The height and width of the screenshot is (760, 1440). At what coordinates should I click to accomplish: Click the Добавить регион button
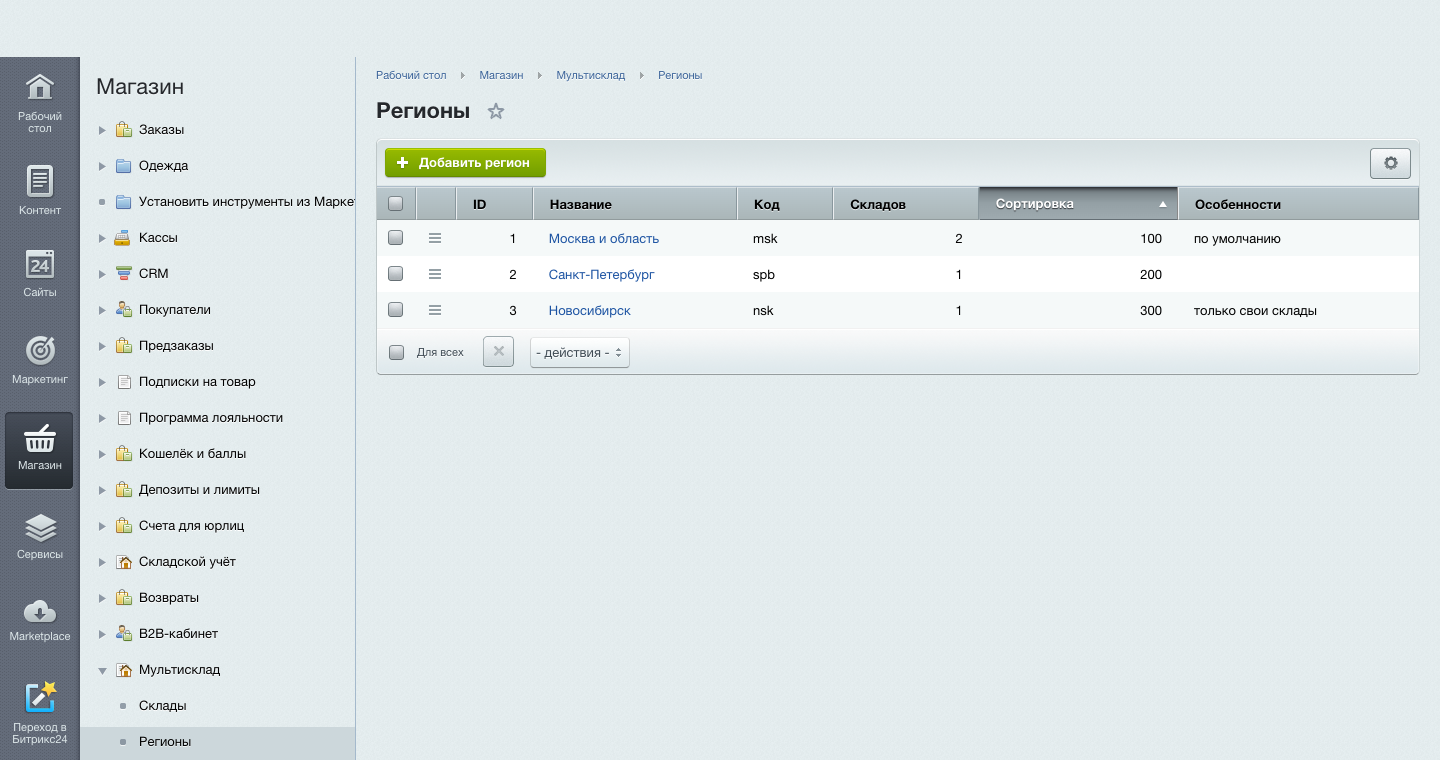tap(465, 163)
